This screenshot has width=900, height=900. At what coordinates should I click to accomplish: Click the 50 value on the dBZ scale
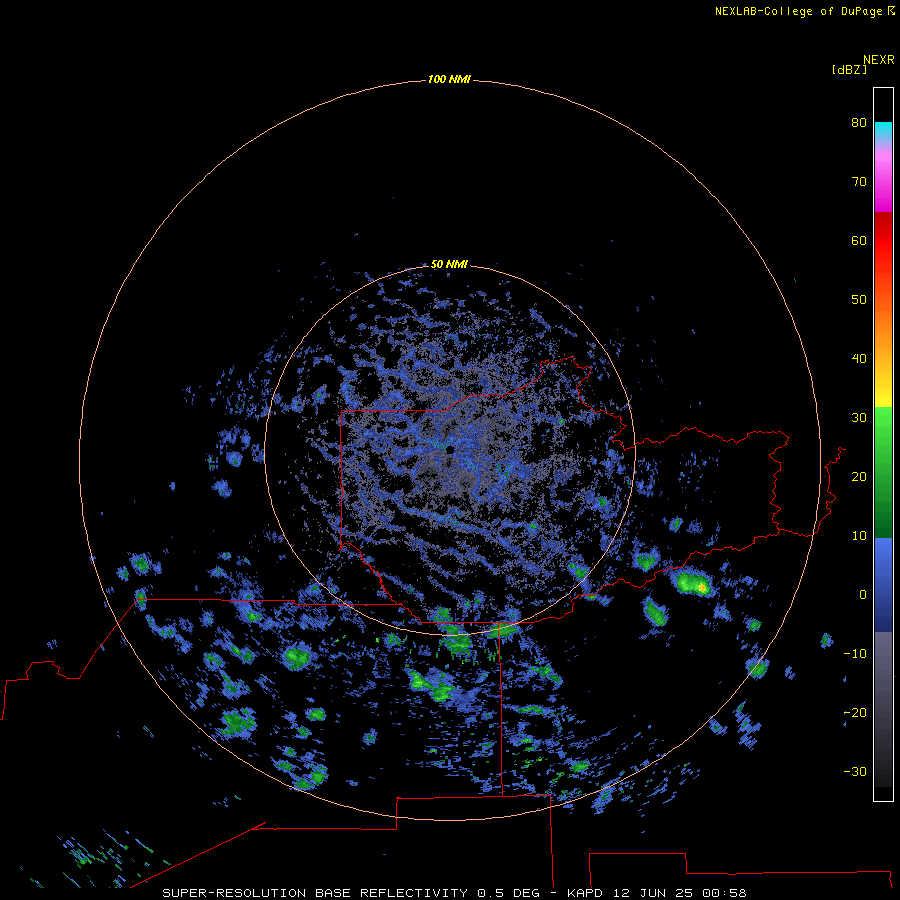click(x=859, y=300)
